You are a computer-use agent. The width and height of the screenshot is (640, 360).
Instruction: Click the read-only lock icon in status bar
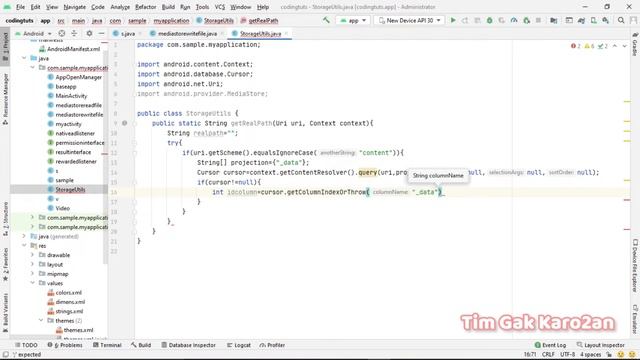(x=609, y=354)
